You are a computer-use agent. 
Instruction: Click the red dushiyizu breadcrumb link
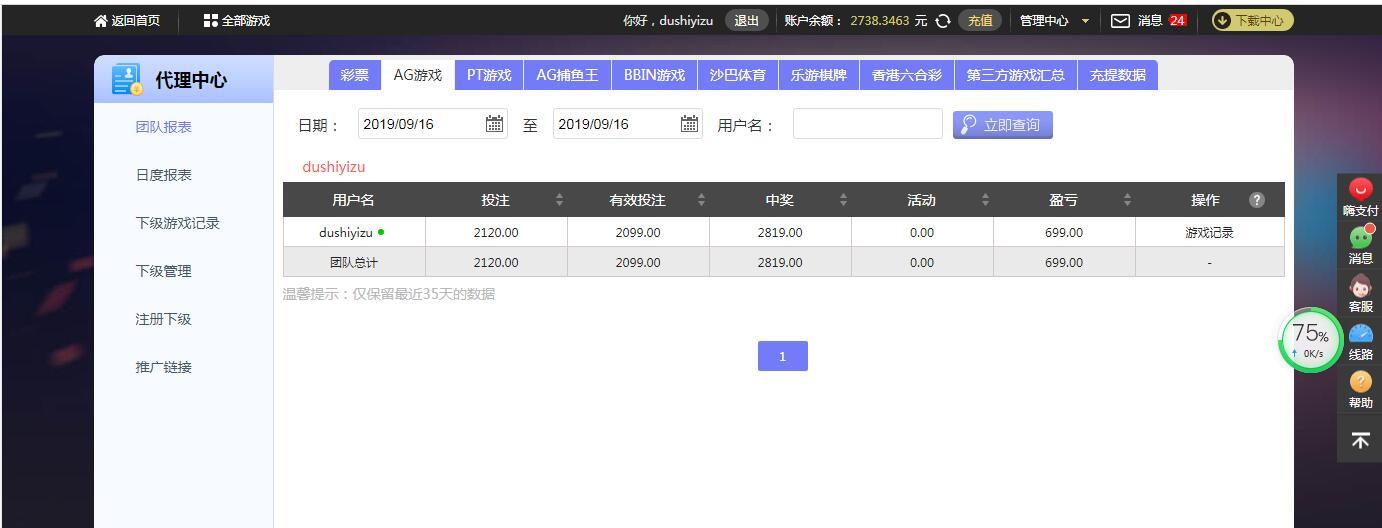(x=334, y=167)
